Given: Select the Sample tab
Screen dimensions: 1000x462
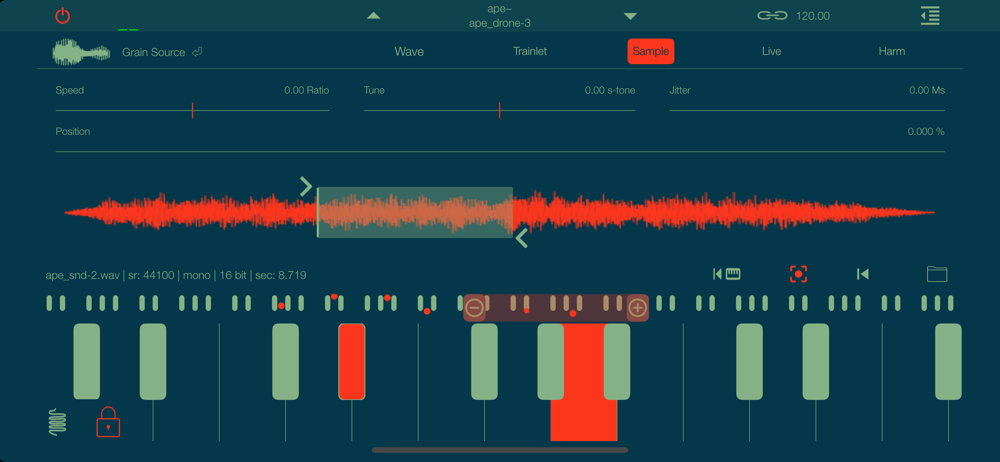Looking at the screenshot, I should point(651,52).
